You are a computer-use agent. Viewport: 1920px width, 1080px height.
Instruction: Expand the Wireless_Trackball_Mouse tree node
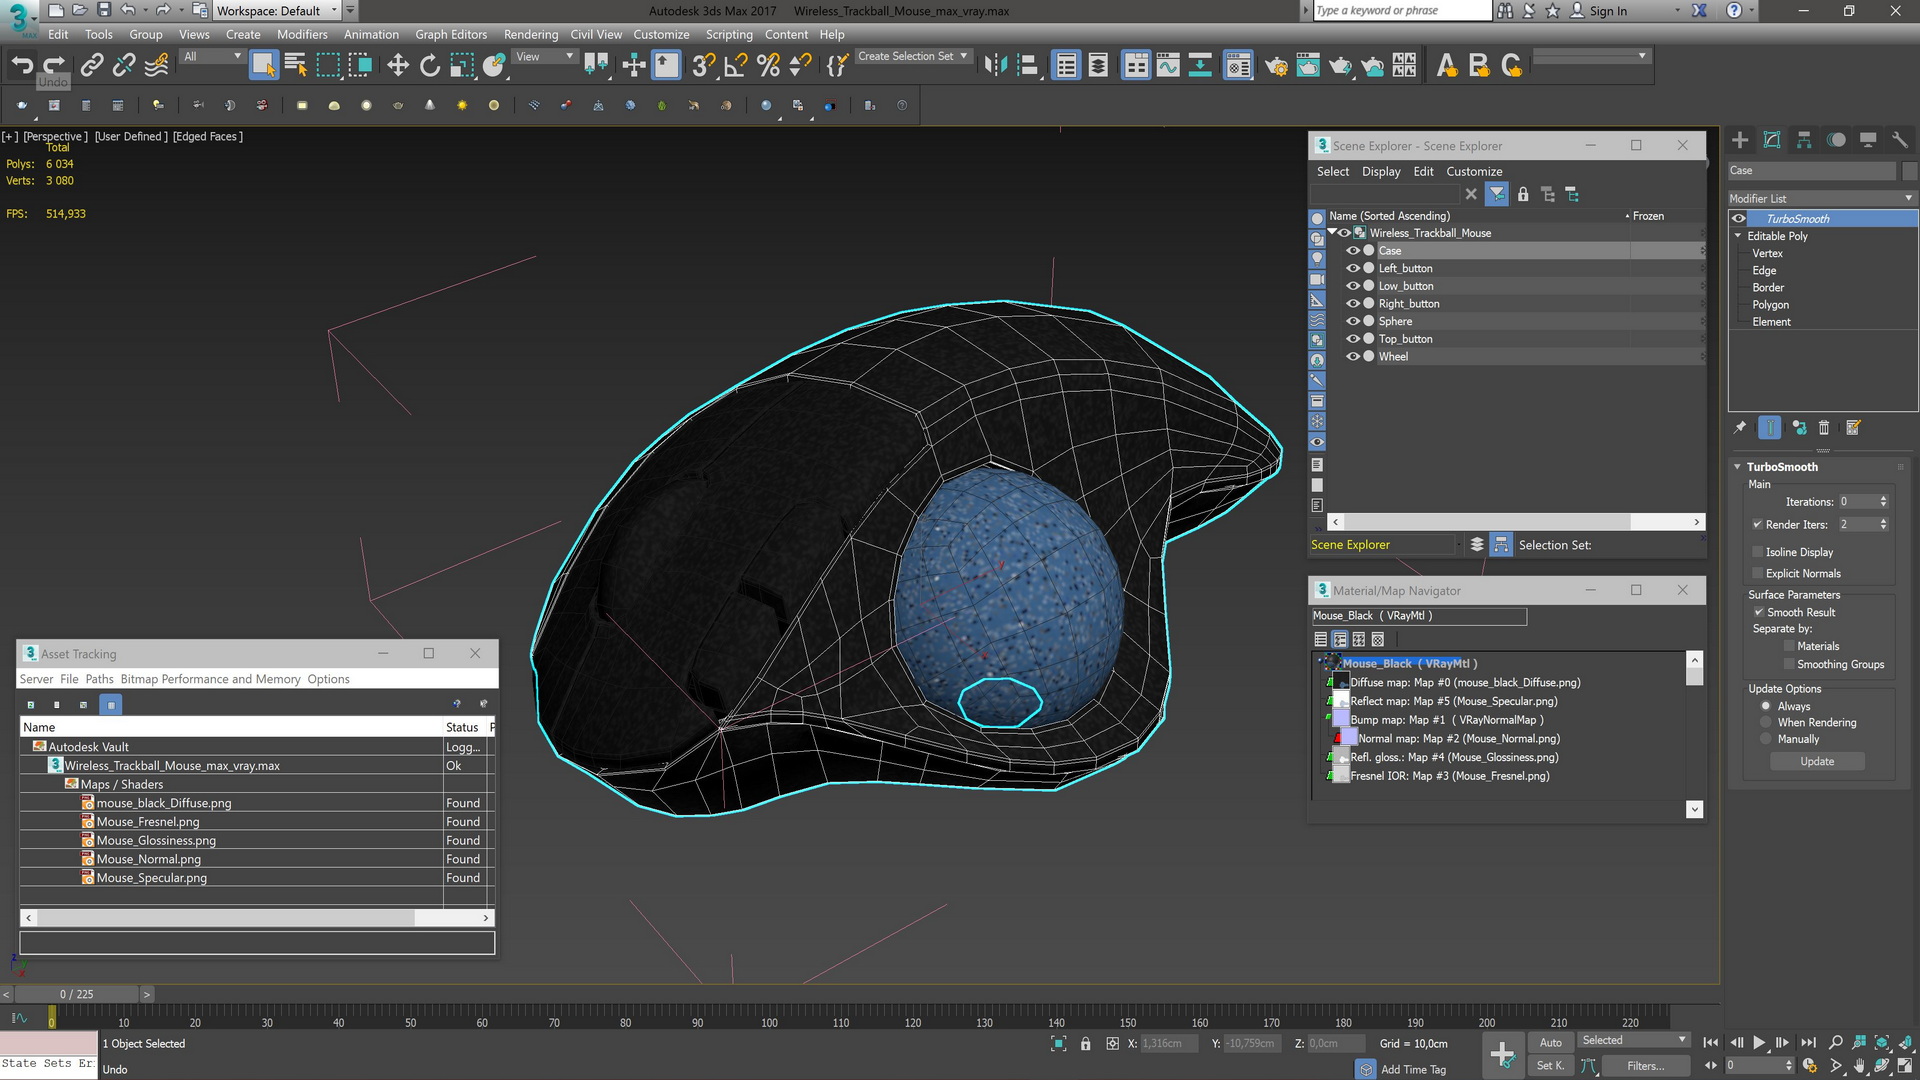(1335, 233)
